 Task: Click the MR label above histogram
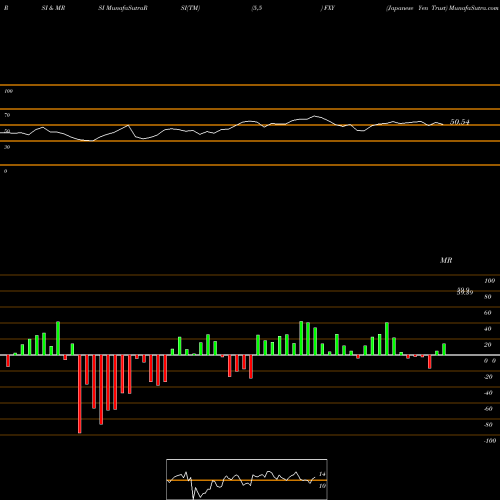[x=446, y=260]
